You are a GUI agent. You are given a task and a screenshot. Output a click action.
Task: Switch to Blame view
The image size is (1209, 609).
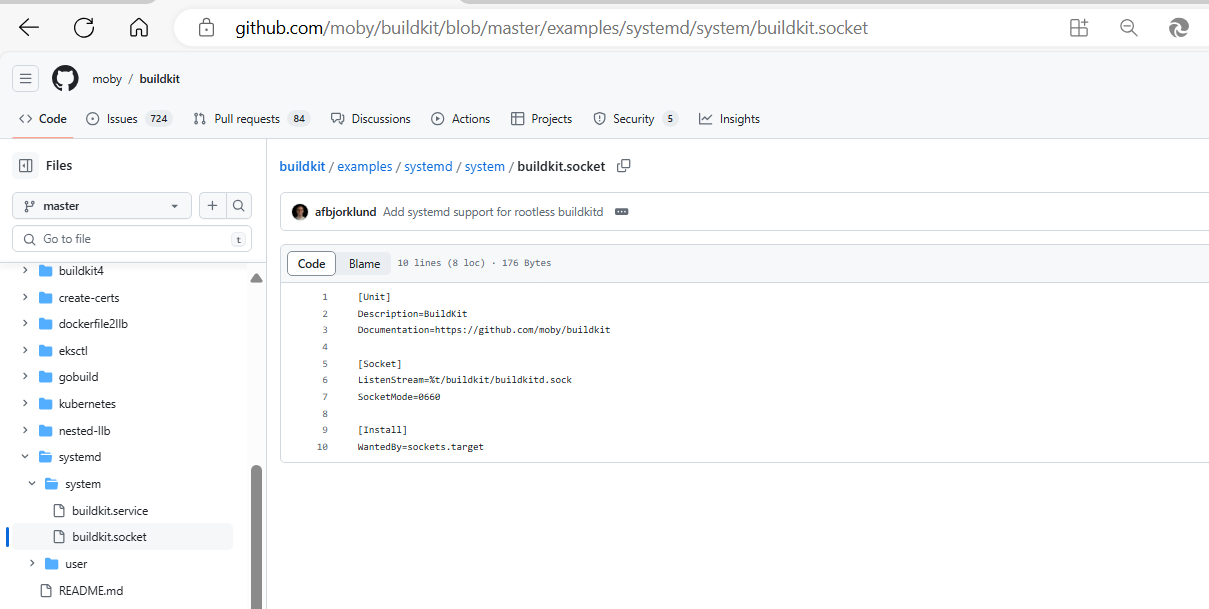pyautogui.click(x=364, y=264)
